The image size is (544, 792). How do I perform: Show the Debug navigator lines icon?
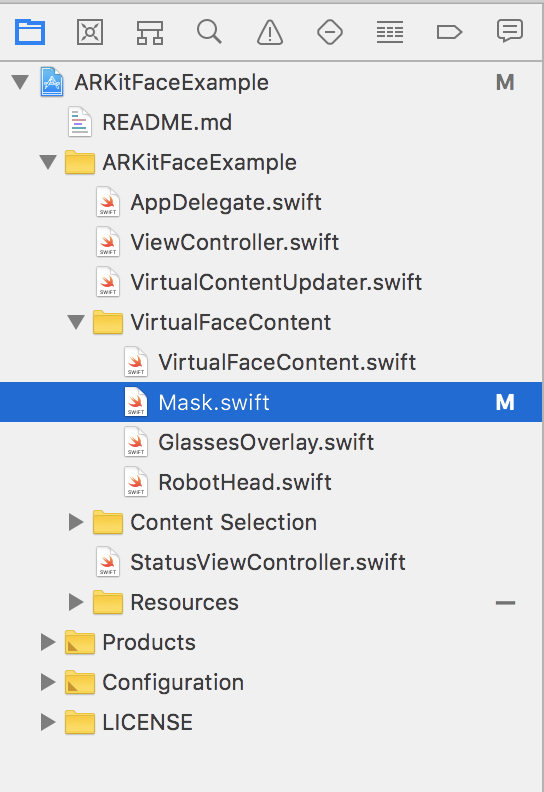pos(389,32)
